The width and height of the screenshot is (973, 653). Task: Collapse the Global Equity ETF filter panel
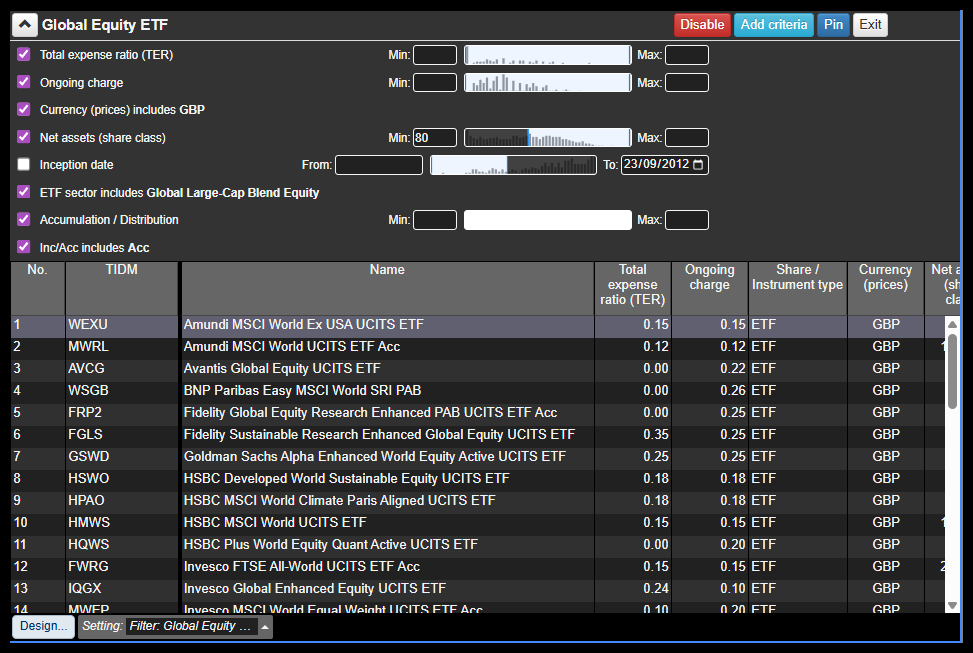[26, 25]
